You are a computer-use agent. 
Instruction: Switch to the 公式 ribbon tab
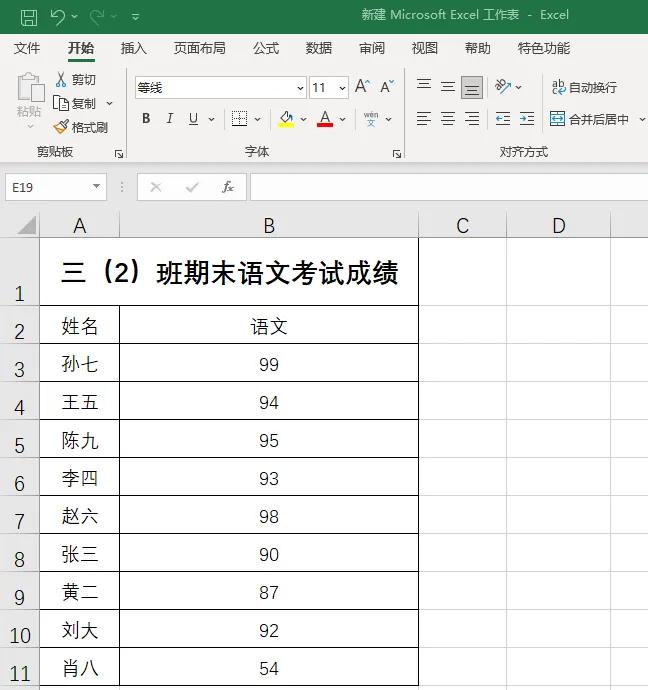(x=266, y=48)
